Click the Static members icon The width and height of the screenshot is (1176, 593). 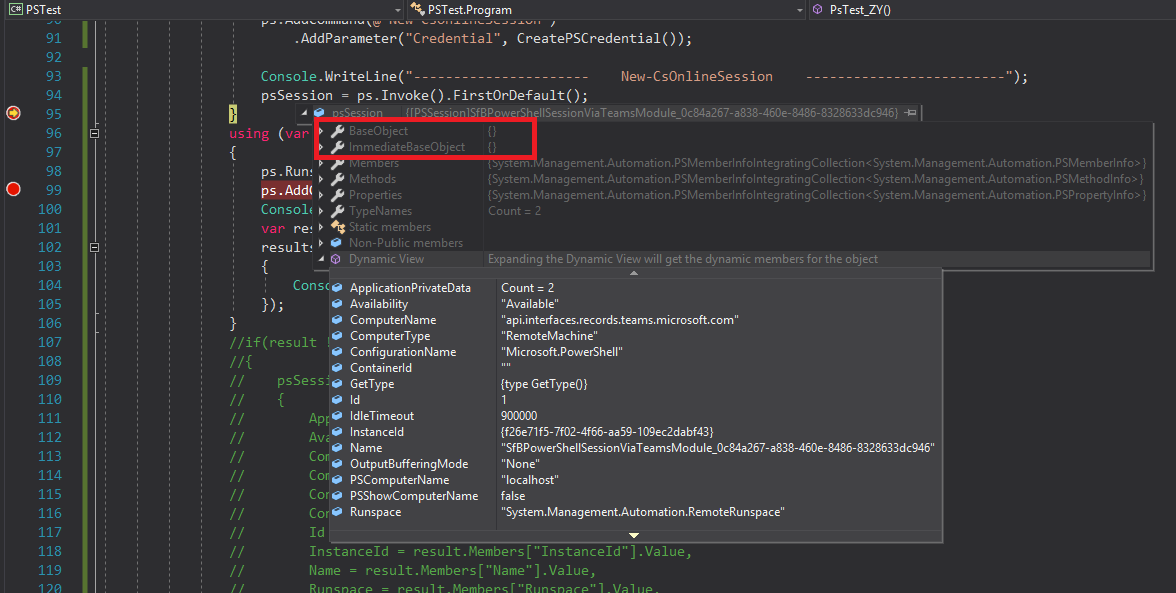point(338,227)
